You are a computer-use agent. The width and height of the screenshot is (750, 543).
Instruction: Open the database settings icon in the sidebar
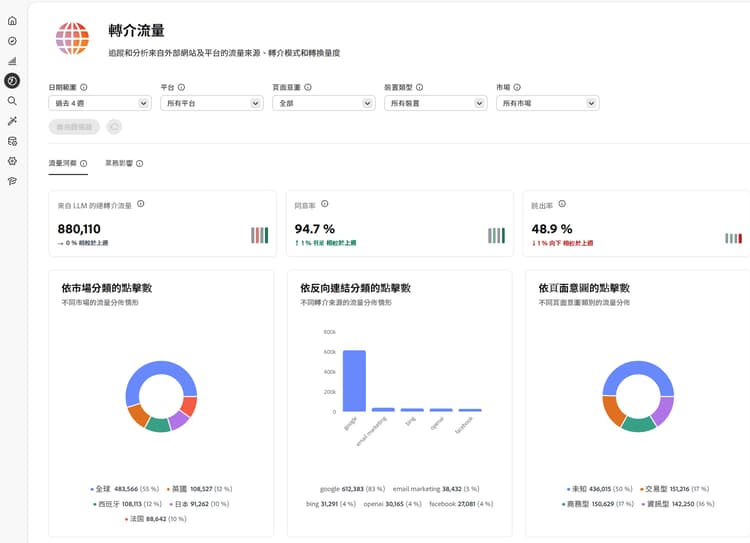pyautogui.click(x=12, y=141)
